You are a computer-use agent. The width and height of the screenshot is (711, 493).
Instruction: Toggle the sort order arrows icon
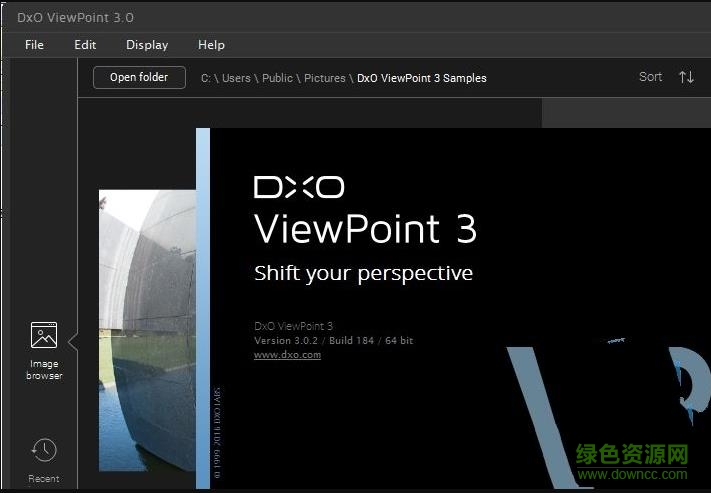click(687, 77)
